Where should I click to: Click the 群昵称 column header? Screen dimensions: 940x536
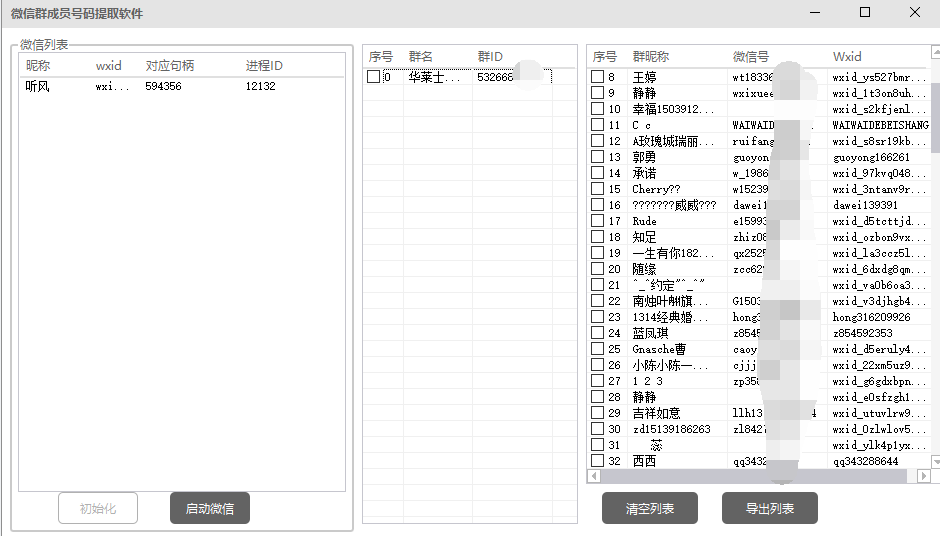pyautogui.click(x=650, y=56)
